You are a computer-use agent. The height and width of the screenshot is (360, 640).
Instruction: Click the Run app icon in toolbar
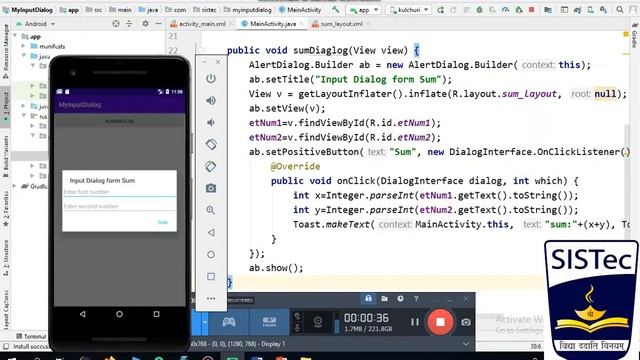[x=440, y=9]
